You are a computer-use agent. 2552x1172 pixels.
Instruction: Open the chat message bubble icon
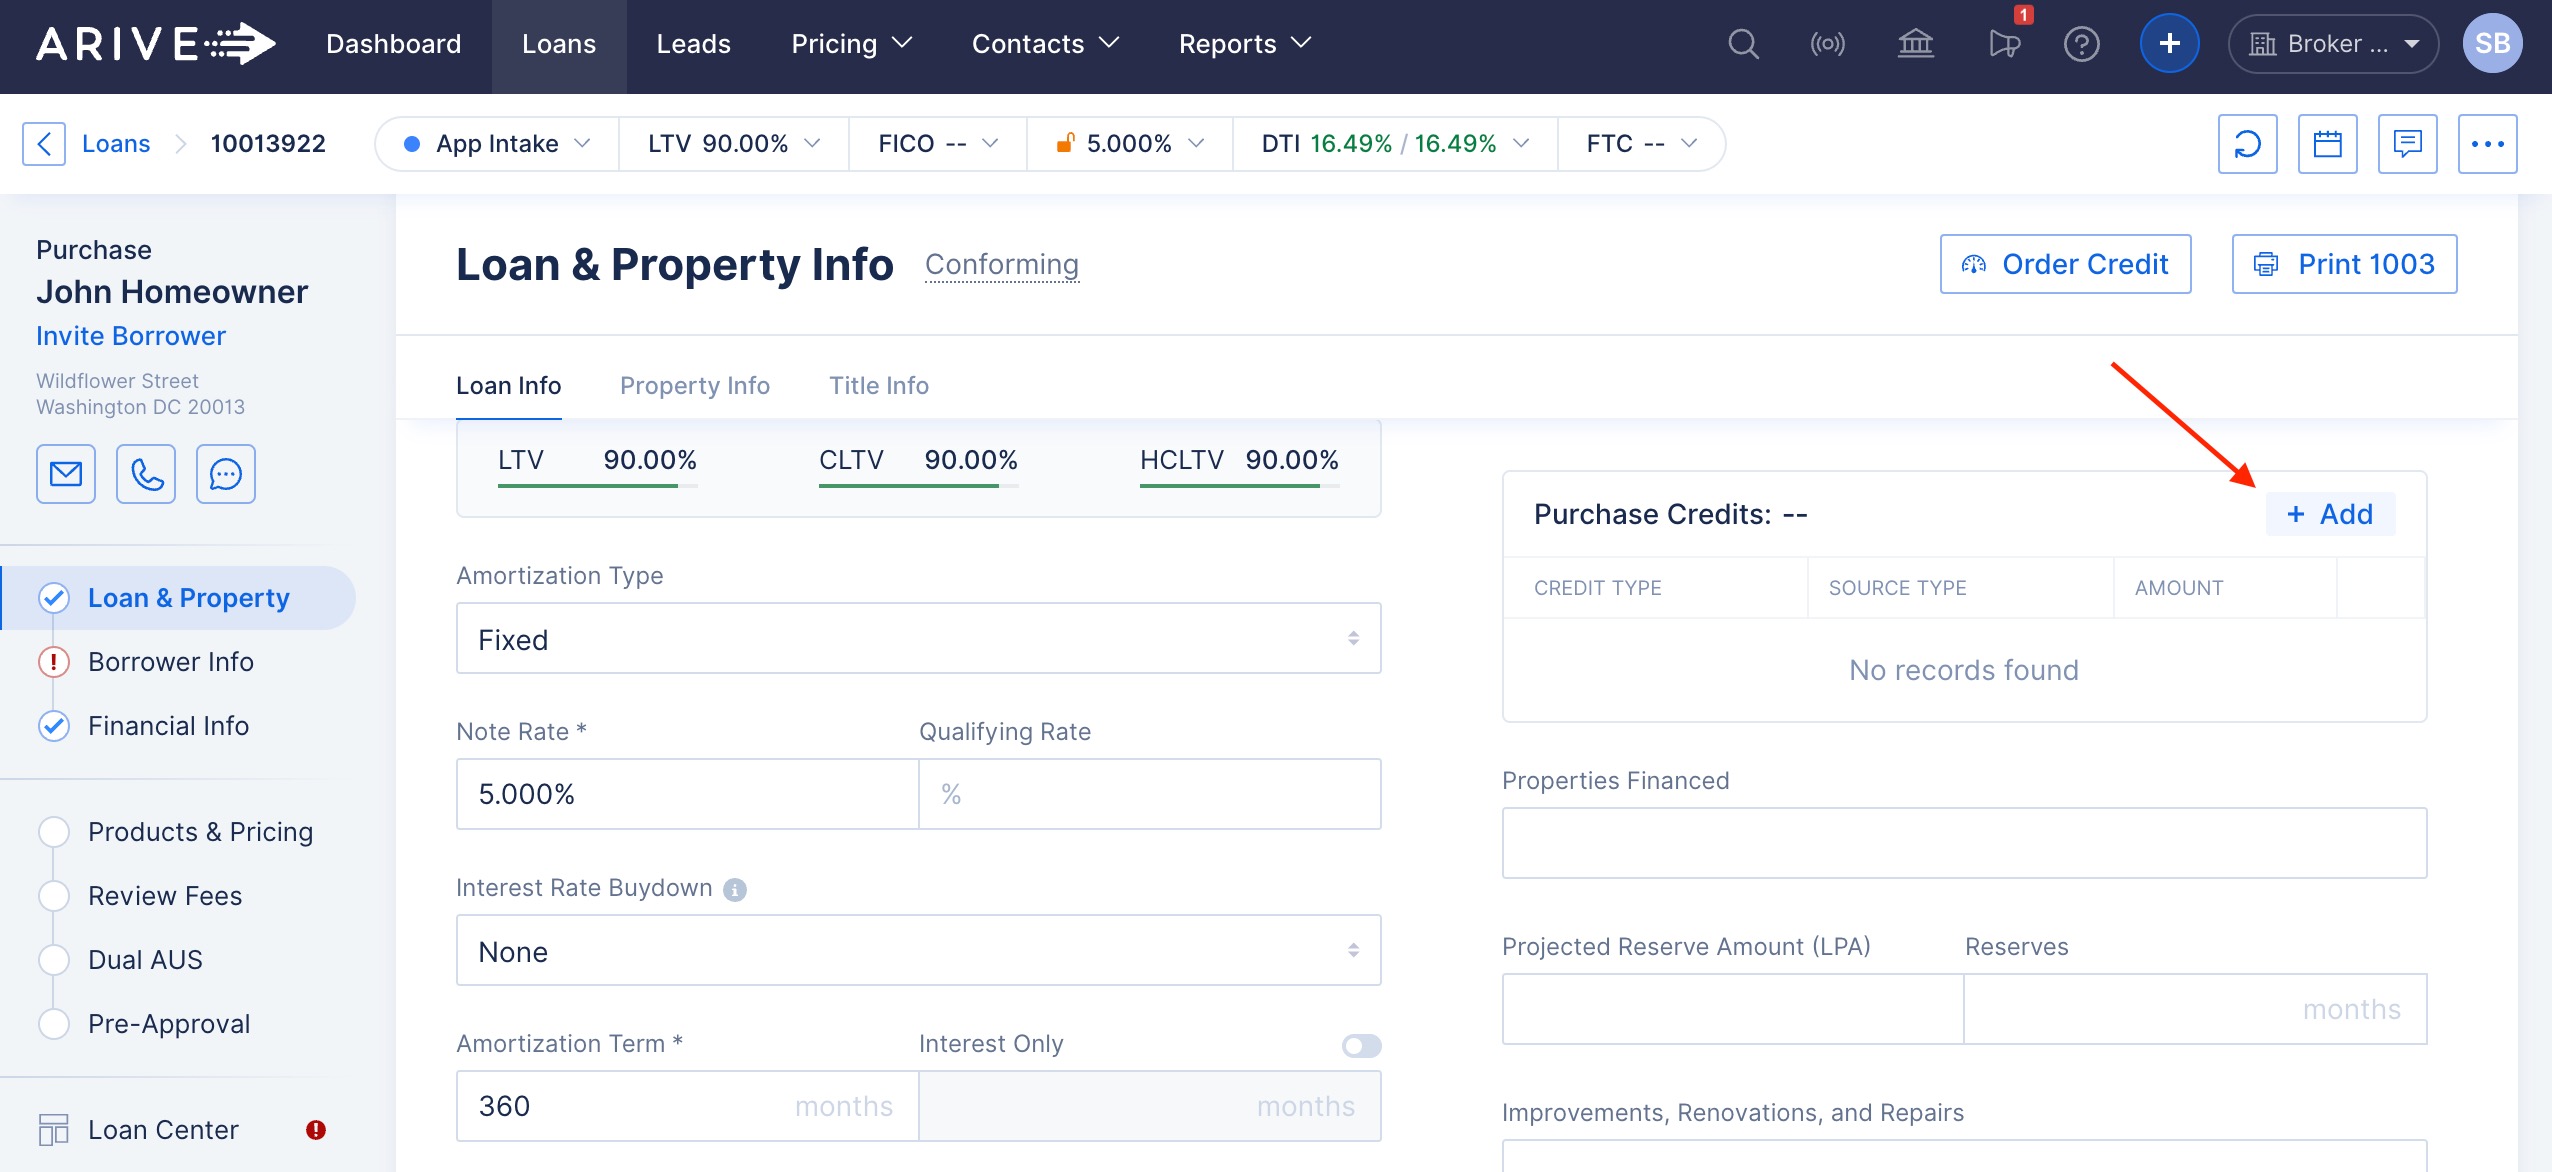[226, 474]
